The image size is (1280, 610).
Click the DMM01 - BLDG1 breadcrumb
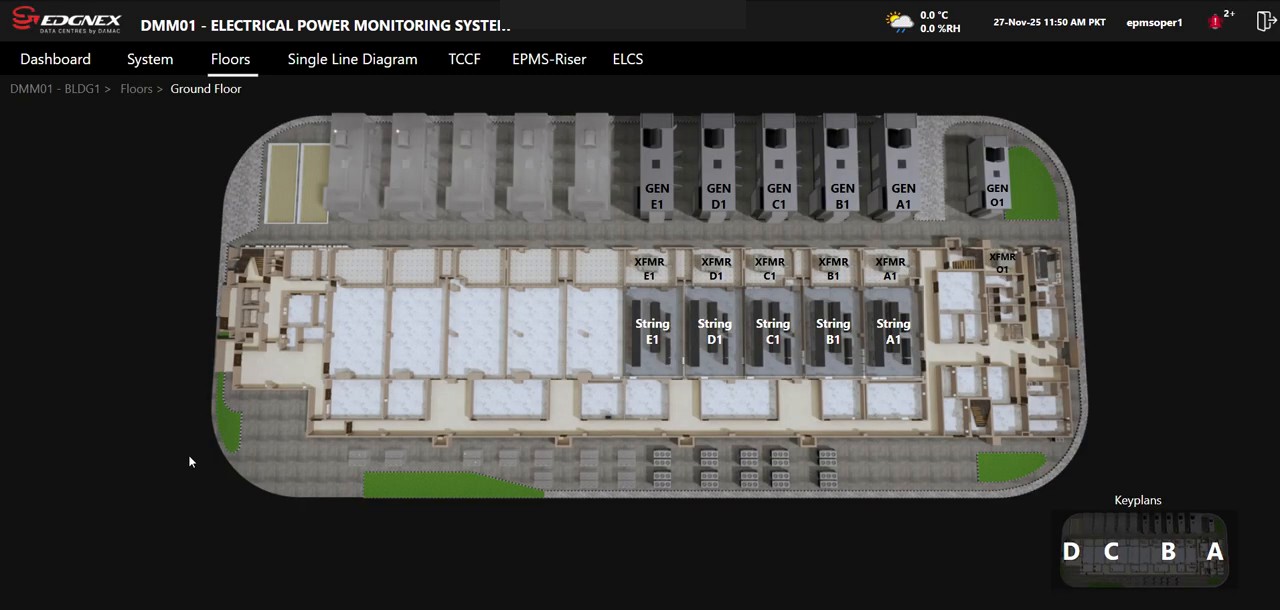[55, 89]
